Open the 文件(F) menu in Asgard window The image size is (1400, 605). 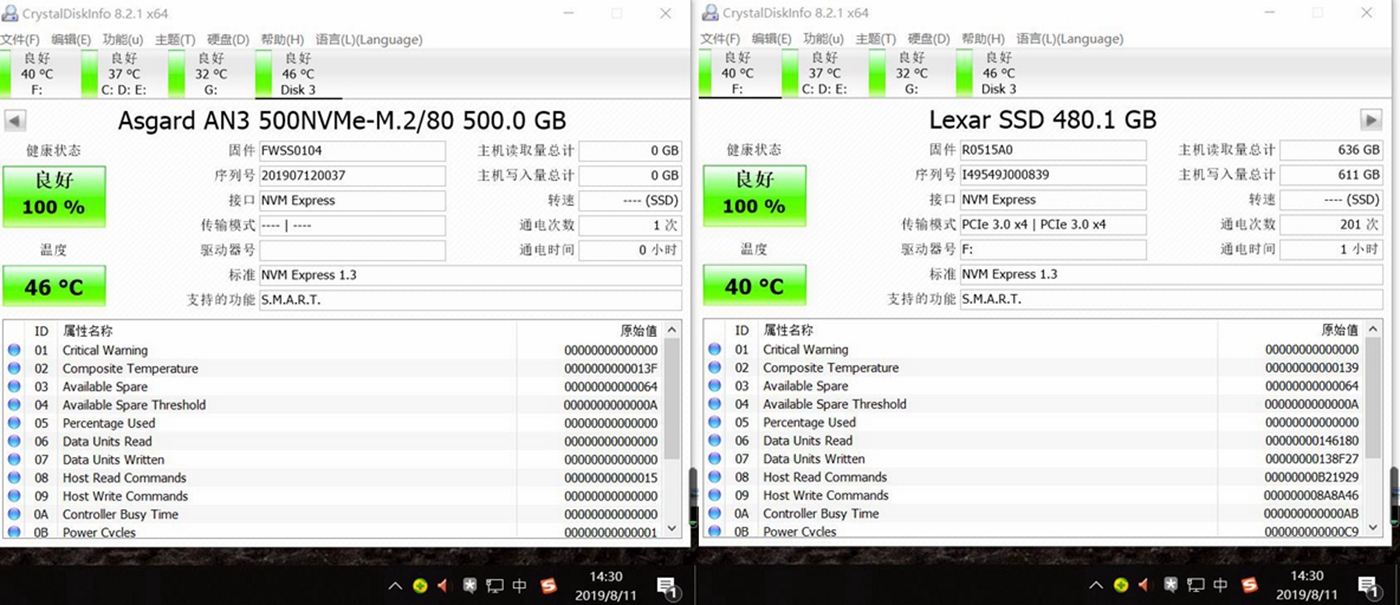(x=20, y=39)
